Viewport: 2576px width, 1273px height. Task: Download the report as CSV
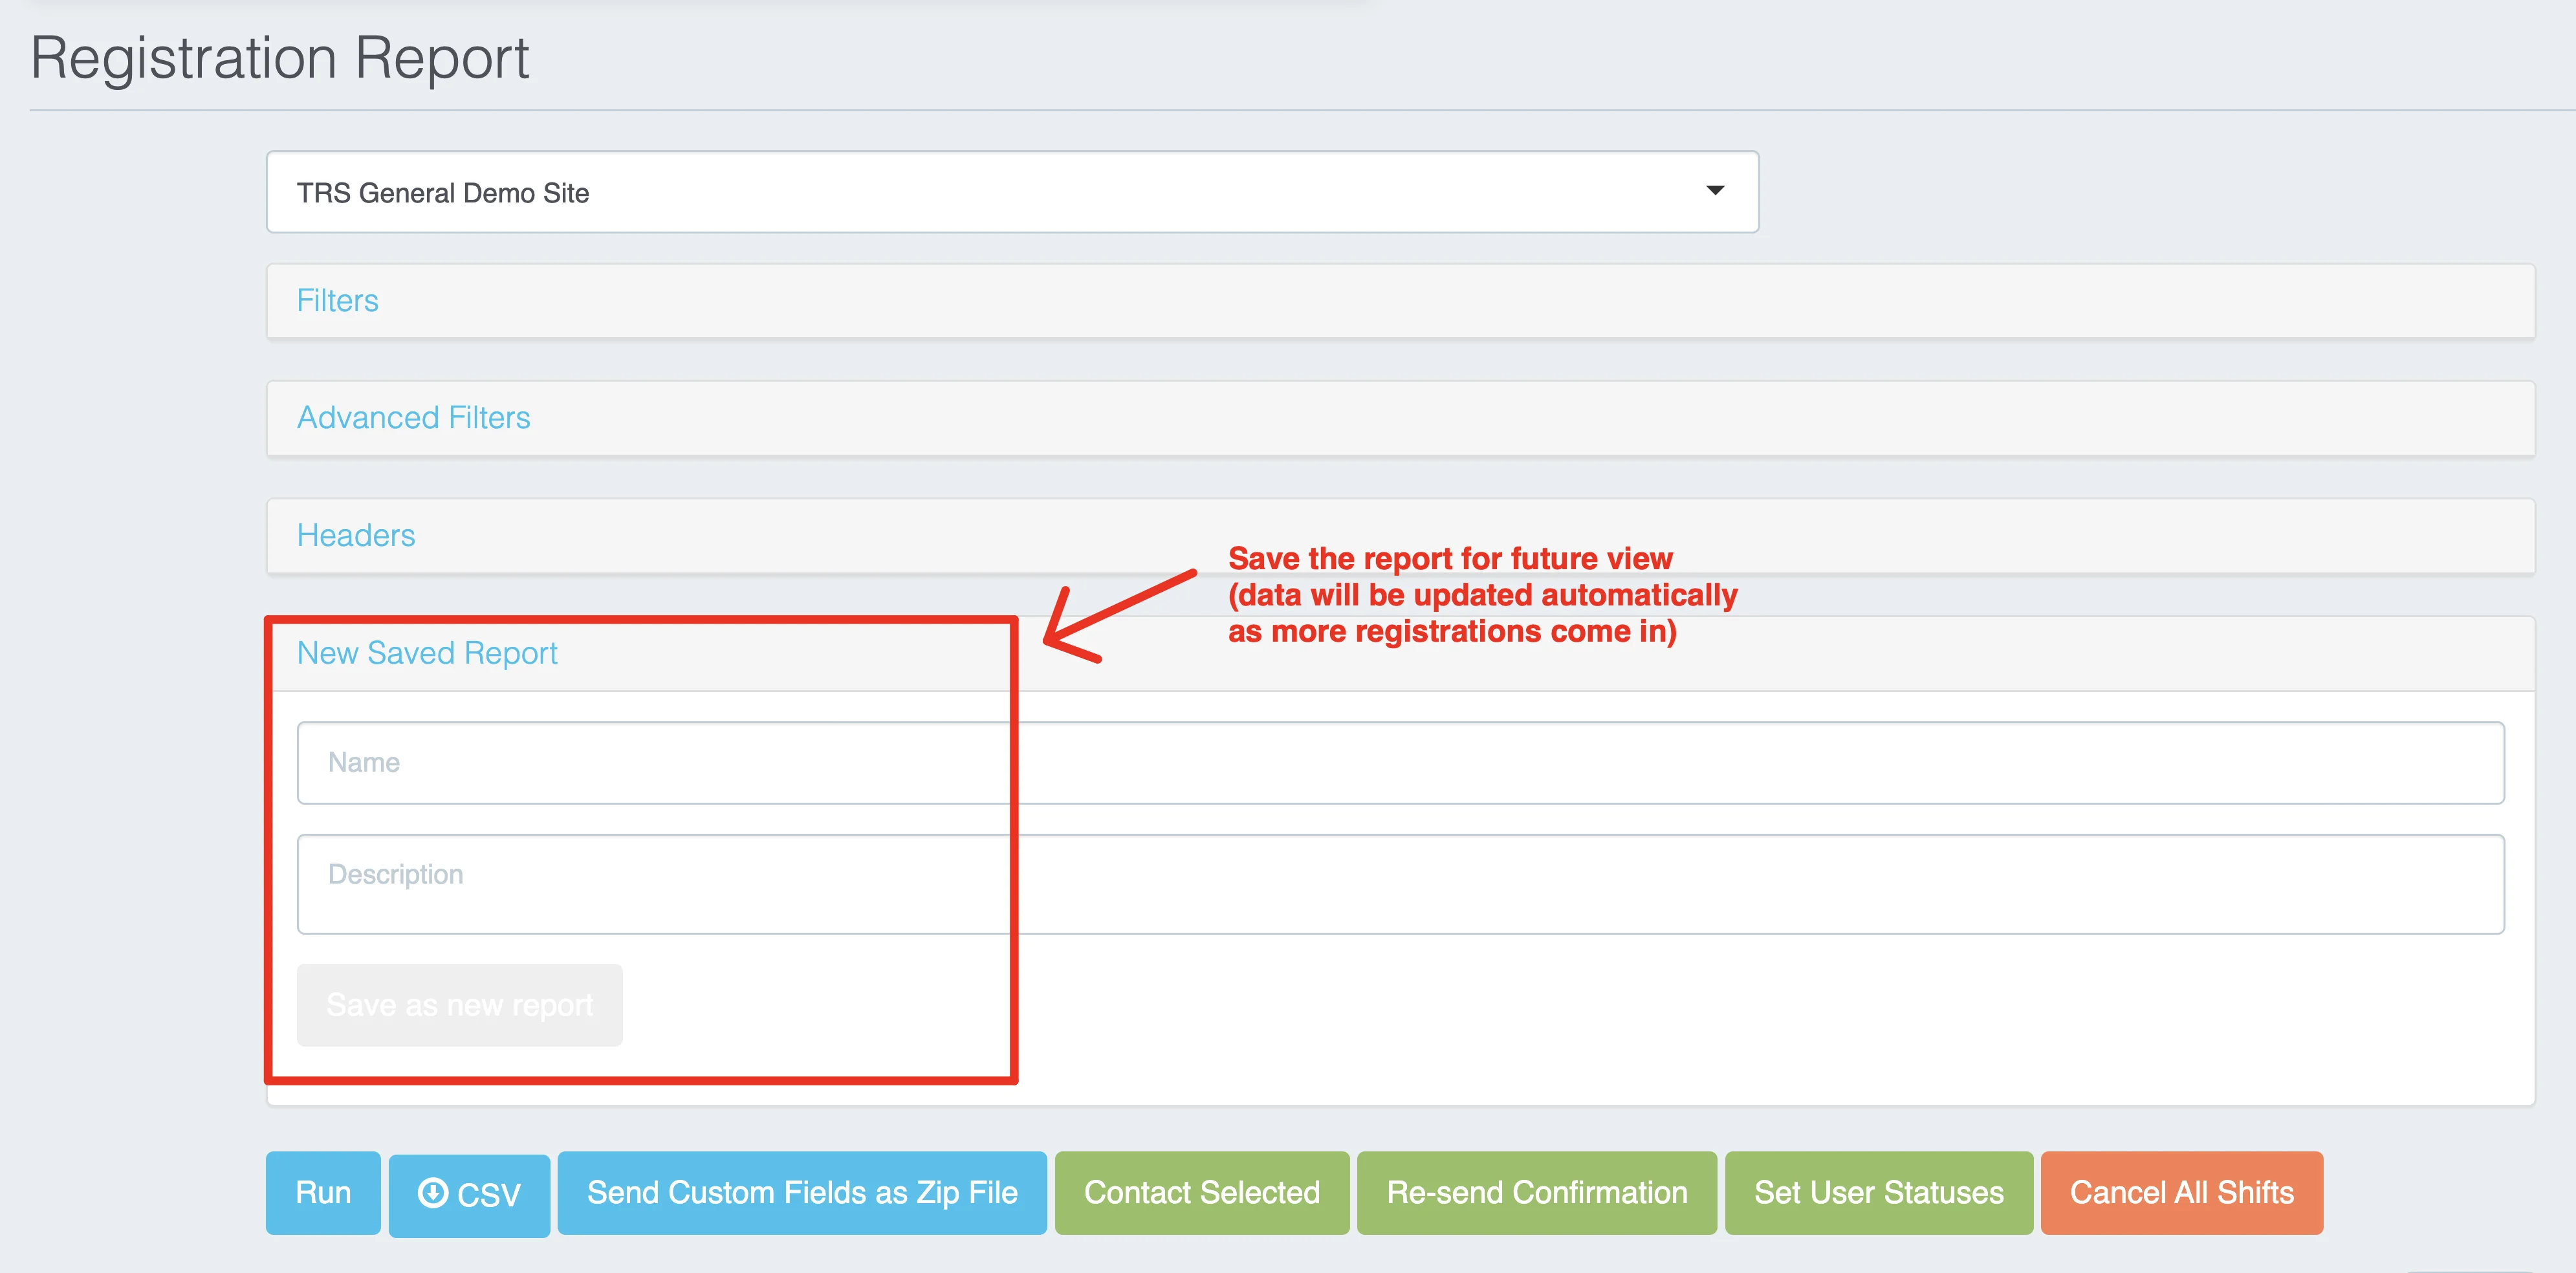(x=469, y=1195)
